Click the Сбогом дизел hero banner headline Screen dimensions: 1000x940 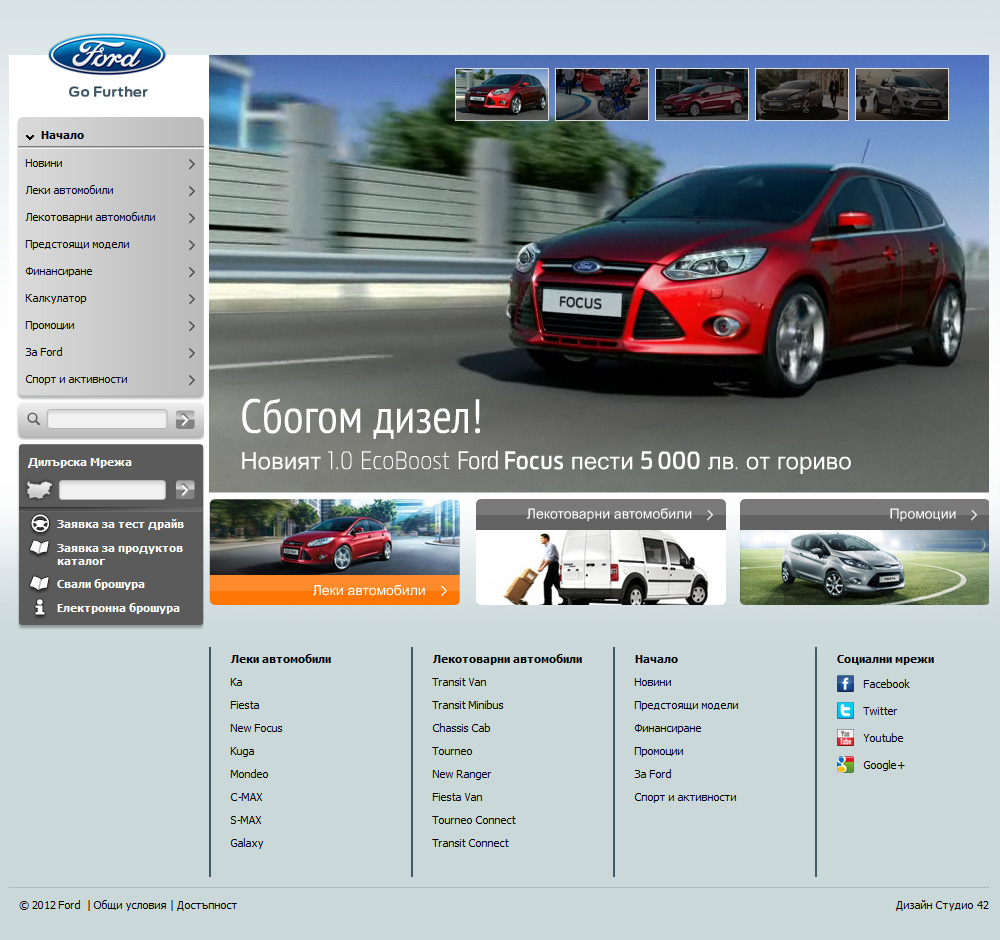tap(361, 417)
